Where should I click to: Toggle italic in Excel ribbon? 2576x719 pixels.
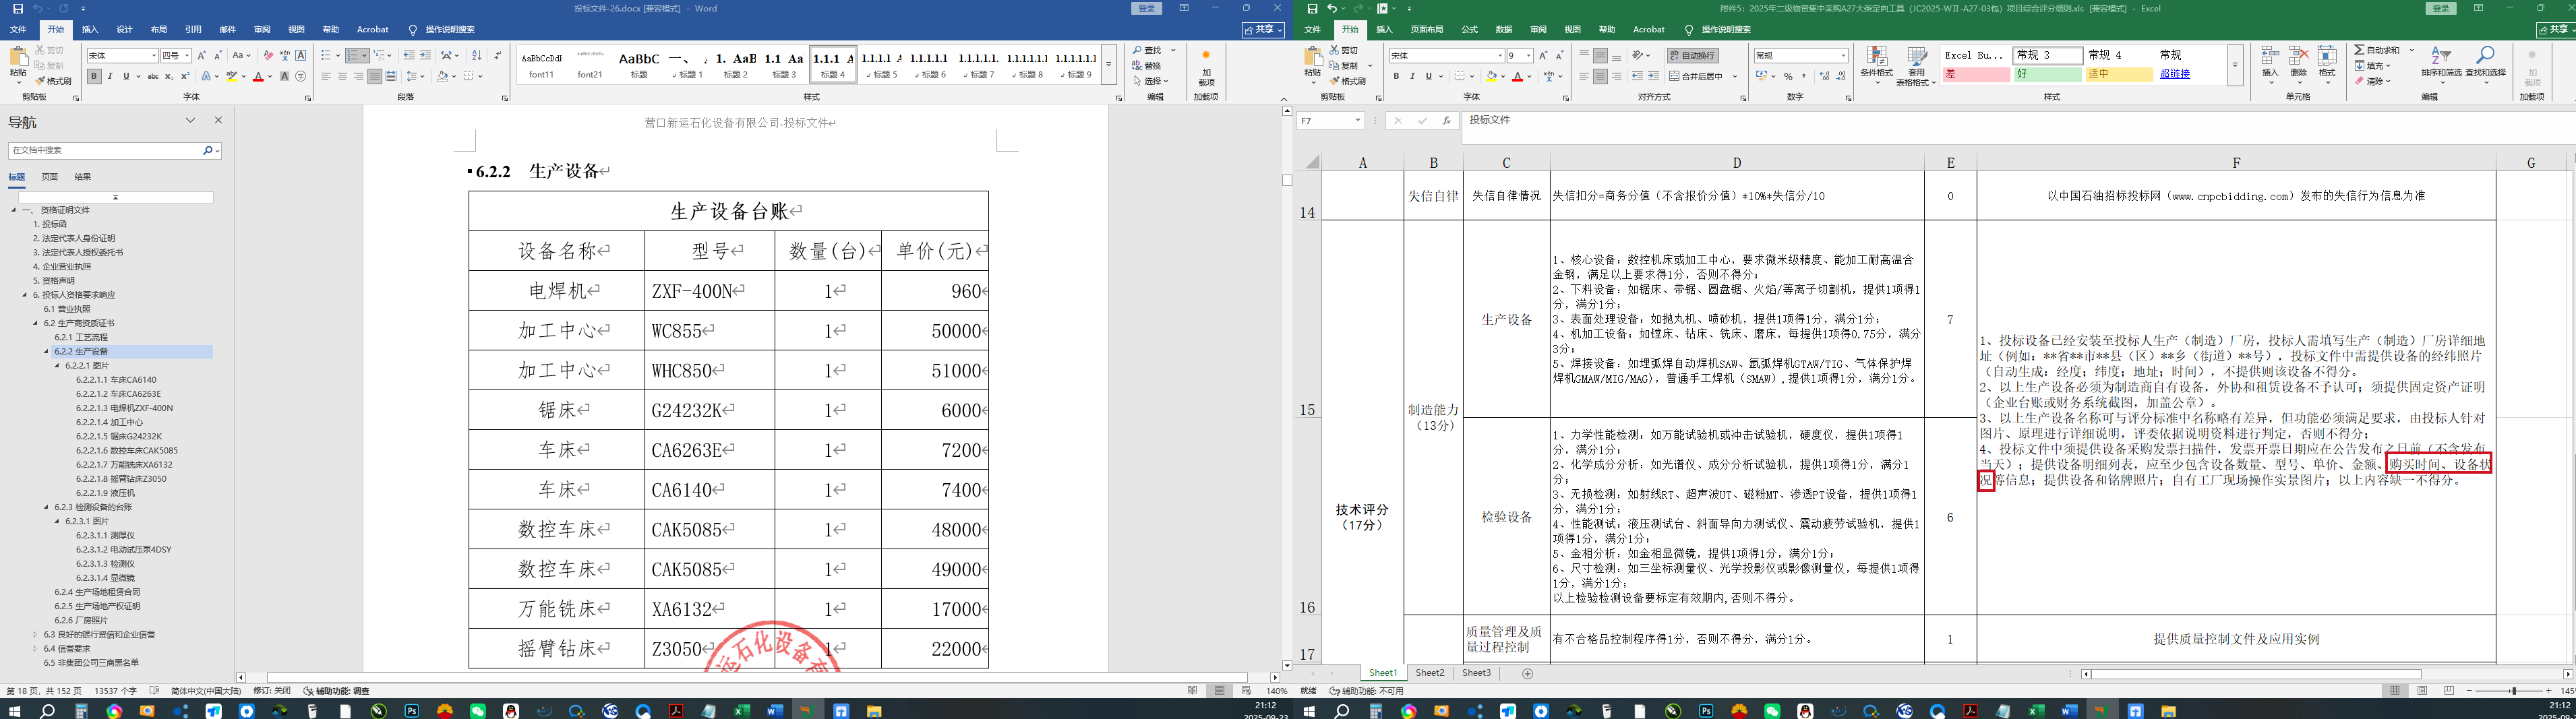[1412, 76]
